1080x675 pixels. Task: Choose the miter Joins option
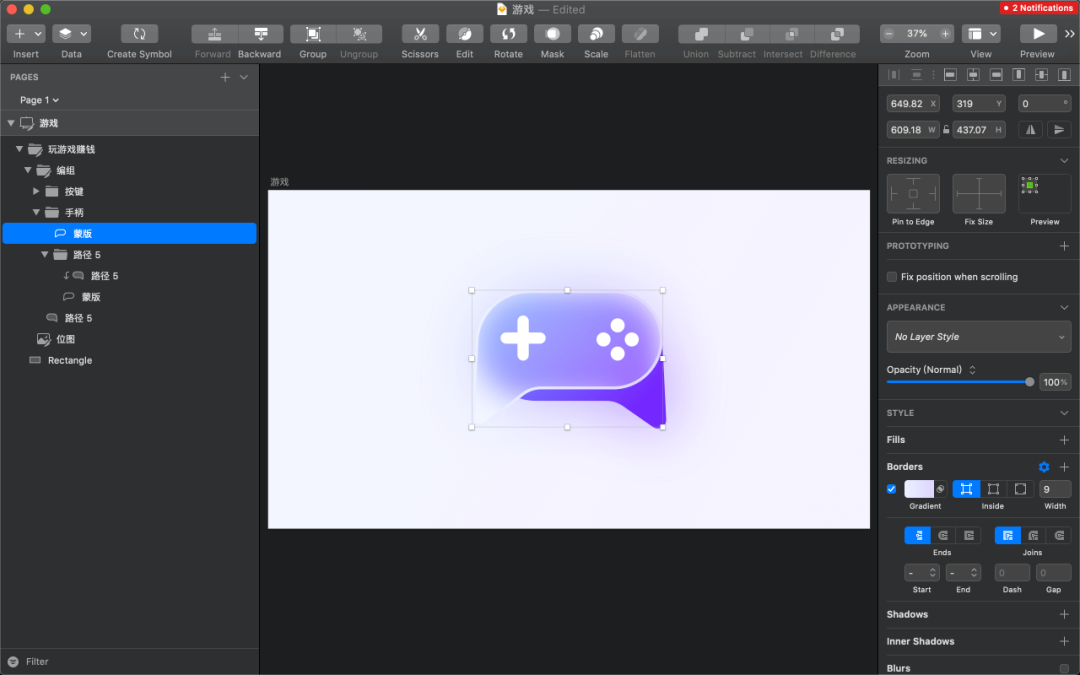[1008, 535]
